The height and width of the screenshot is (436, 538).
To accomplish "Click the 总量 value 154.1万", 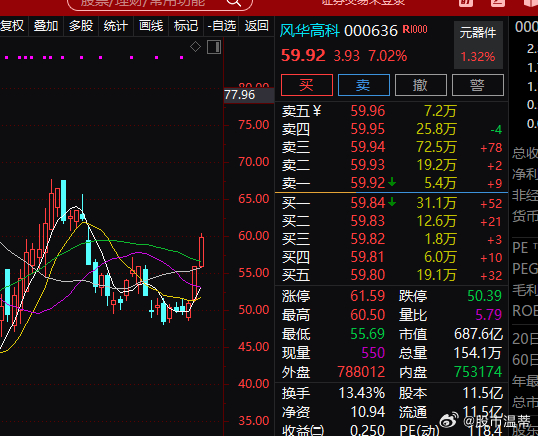I will 478,353.
